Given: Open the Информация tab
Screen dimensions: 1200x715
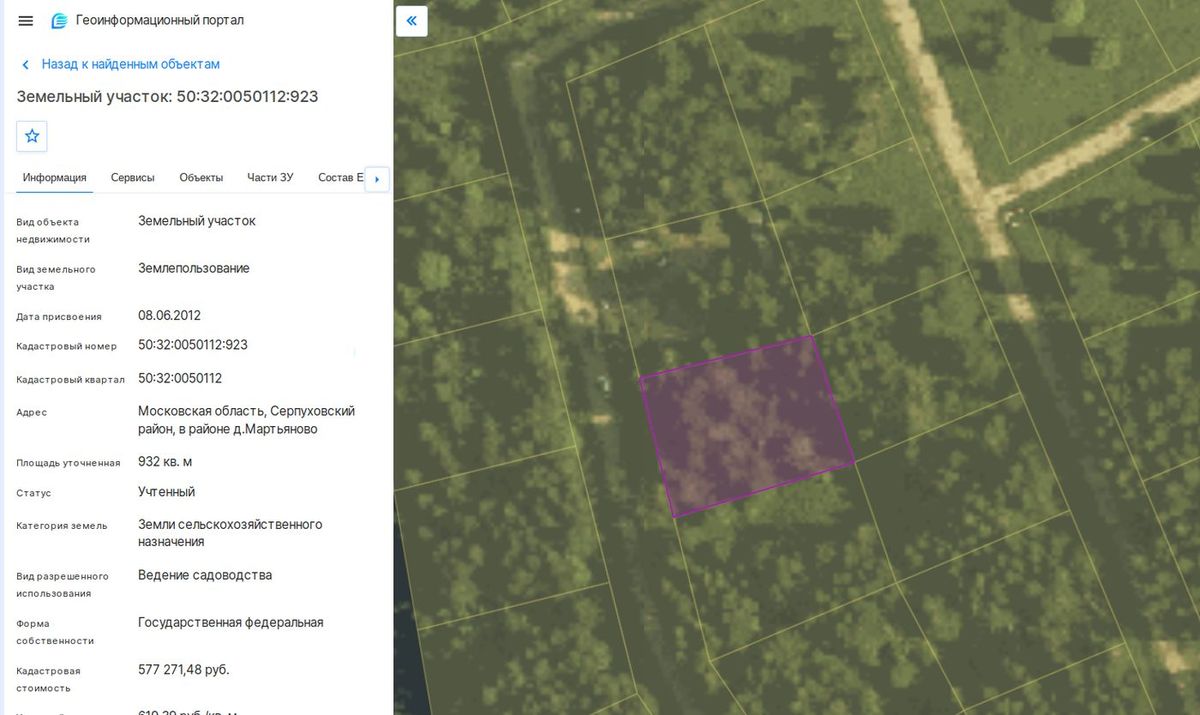Looking at the screenshot, I should [x=55, y=178].
